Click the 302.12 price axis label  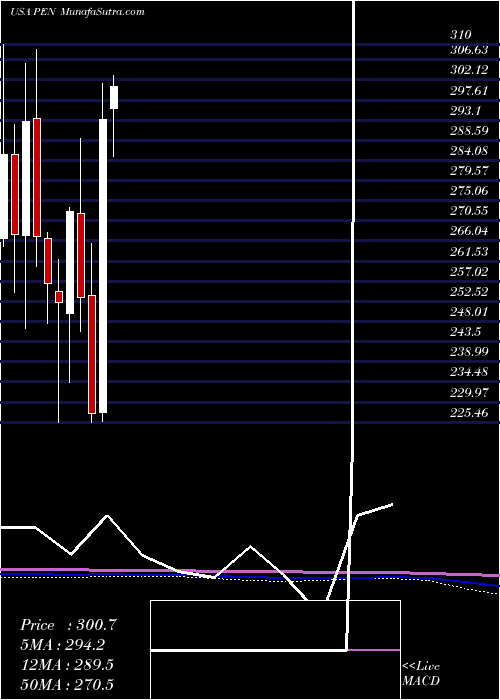click(x=468, y=70)
